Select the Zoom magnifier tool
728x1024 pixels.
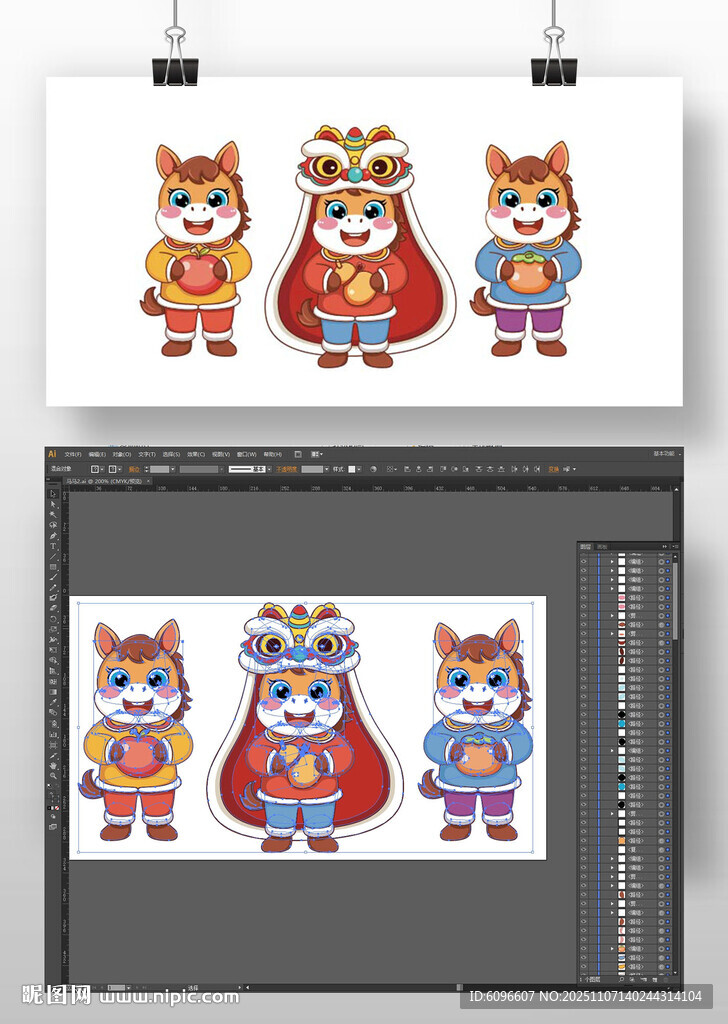coord(53,775)
